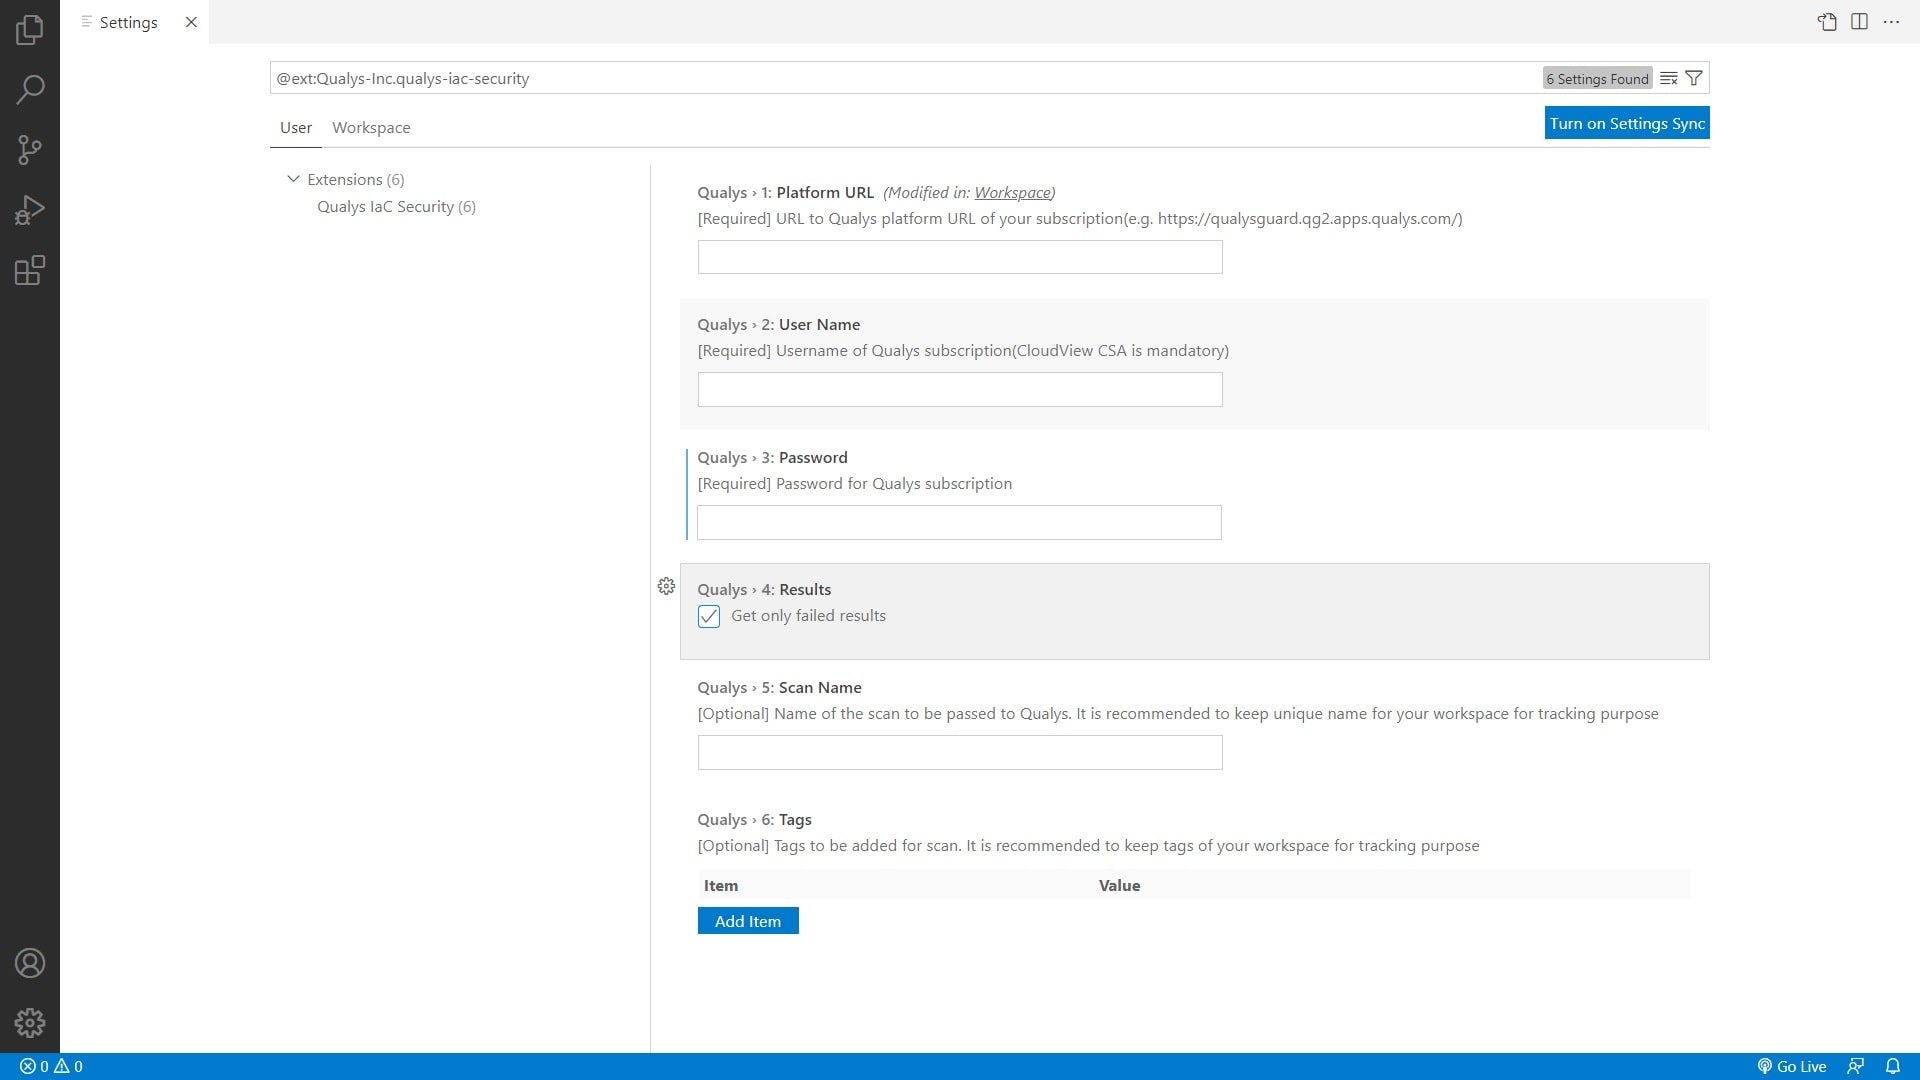
Task: Click Add Item button under Tags
Action: point(747,921)
